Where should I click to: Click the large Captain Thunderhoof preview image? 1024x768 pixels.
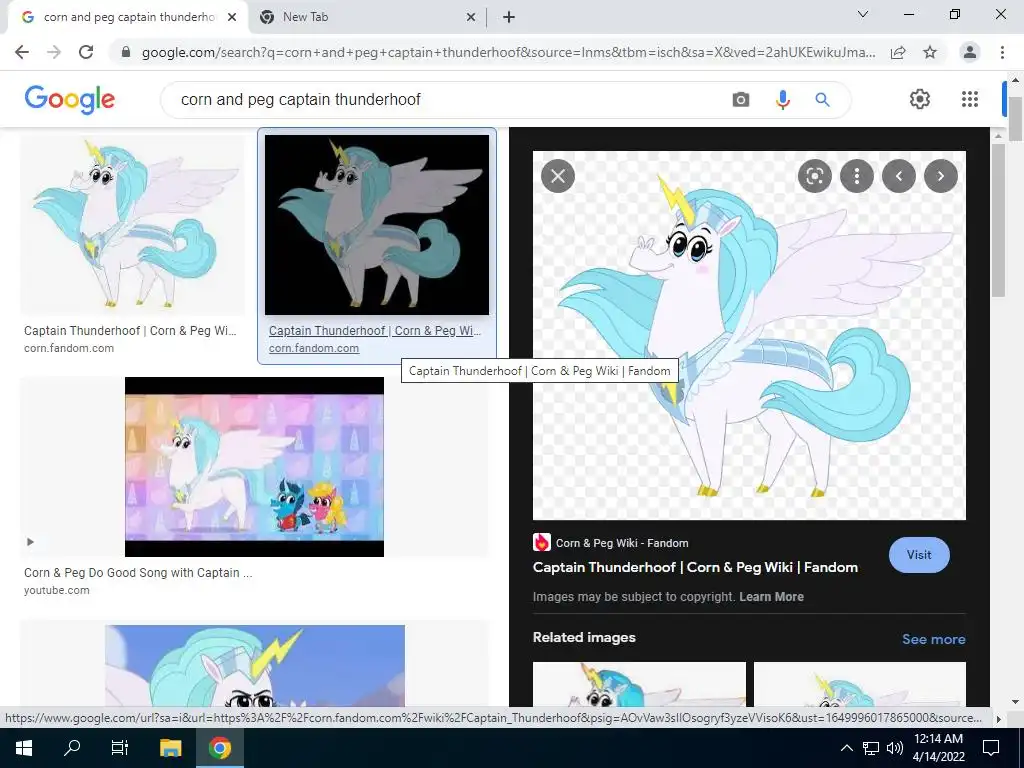click(x=749, y=336)
